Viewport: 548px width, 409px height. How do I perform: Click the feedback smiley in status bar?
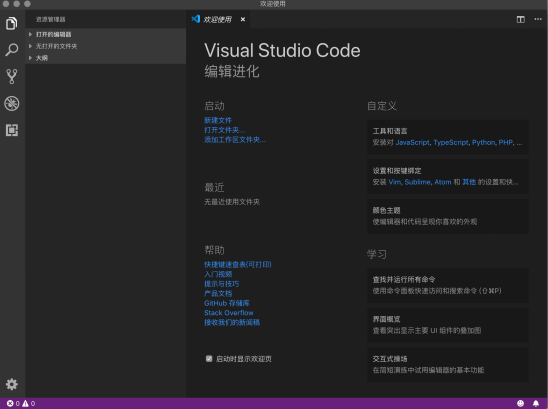[x=520, y=403]
